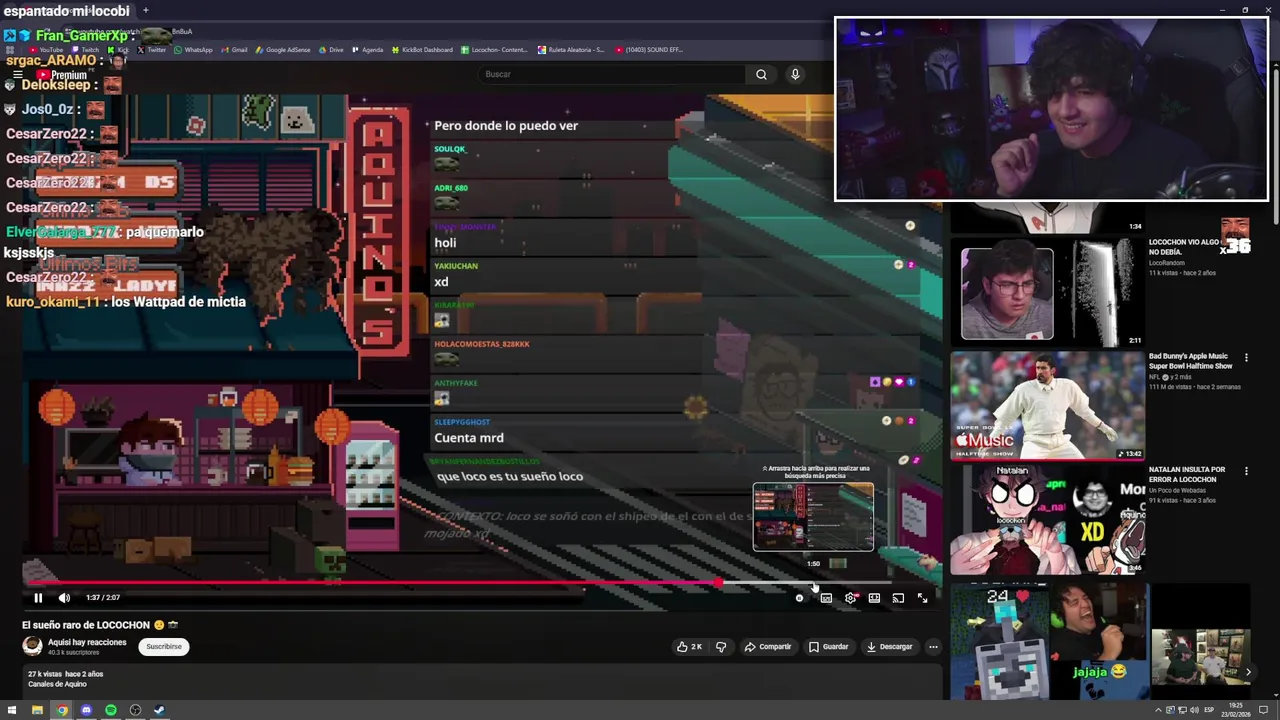Open Twitter bookmark

pos(152,50)
